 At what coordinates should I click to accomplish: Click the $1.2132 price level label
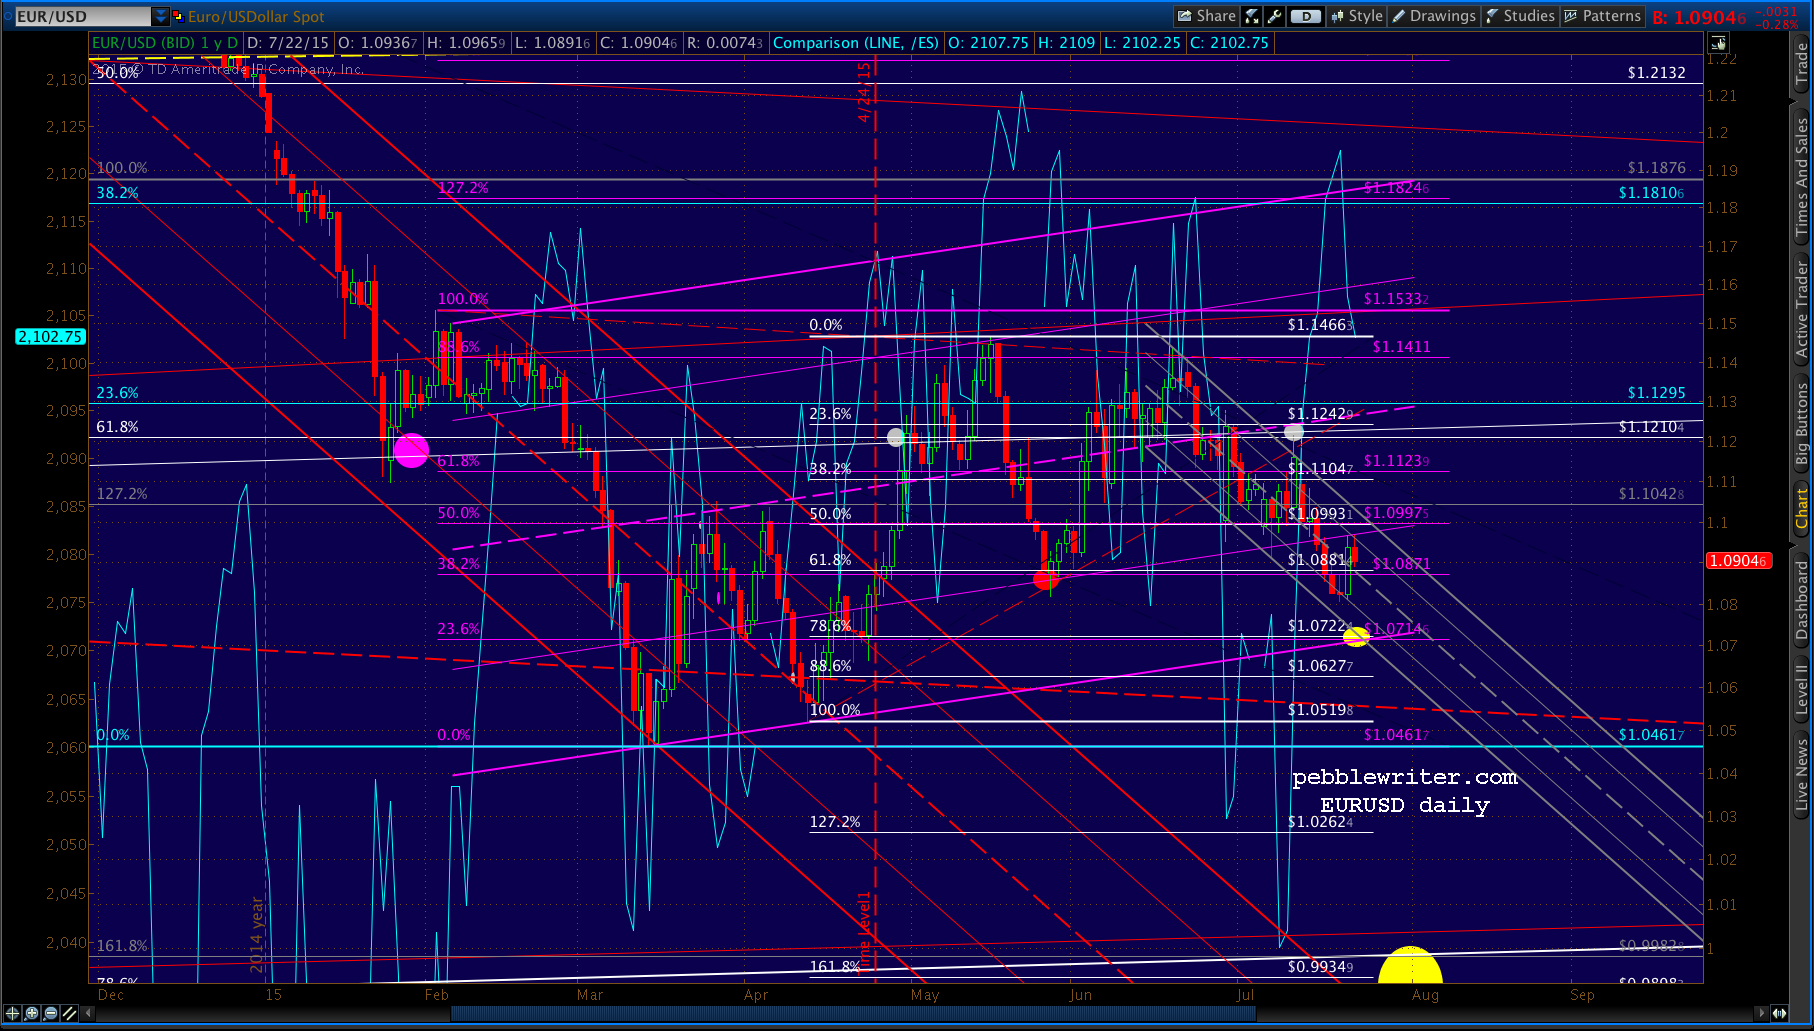pyautogui.click(x=1656, y=73)
